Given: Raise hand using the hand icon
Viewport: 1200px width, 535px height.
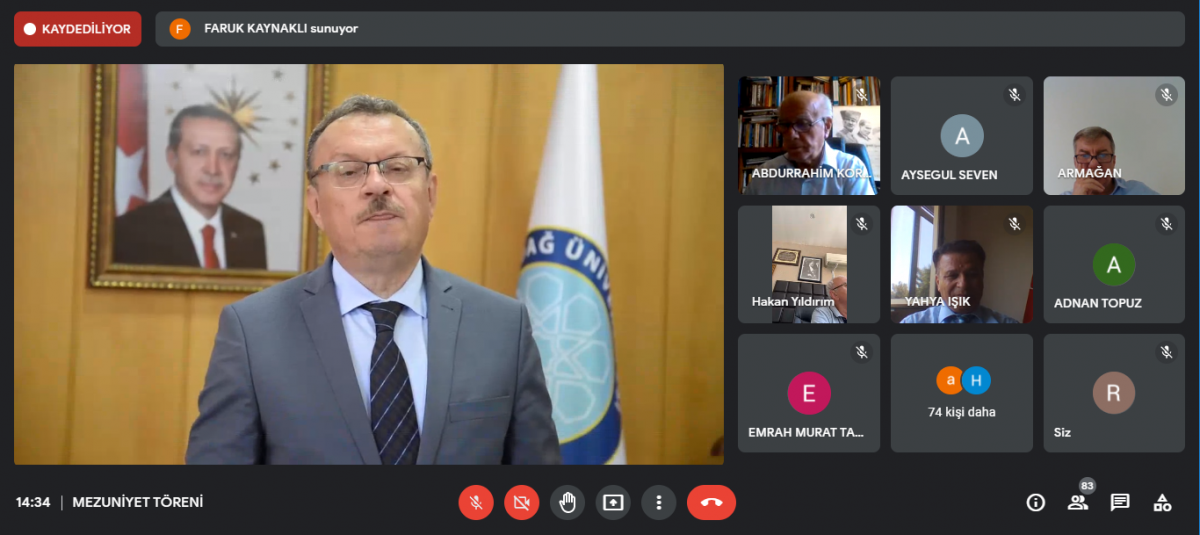Looking at the screenshot, I should (x=567, y=502).
